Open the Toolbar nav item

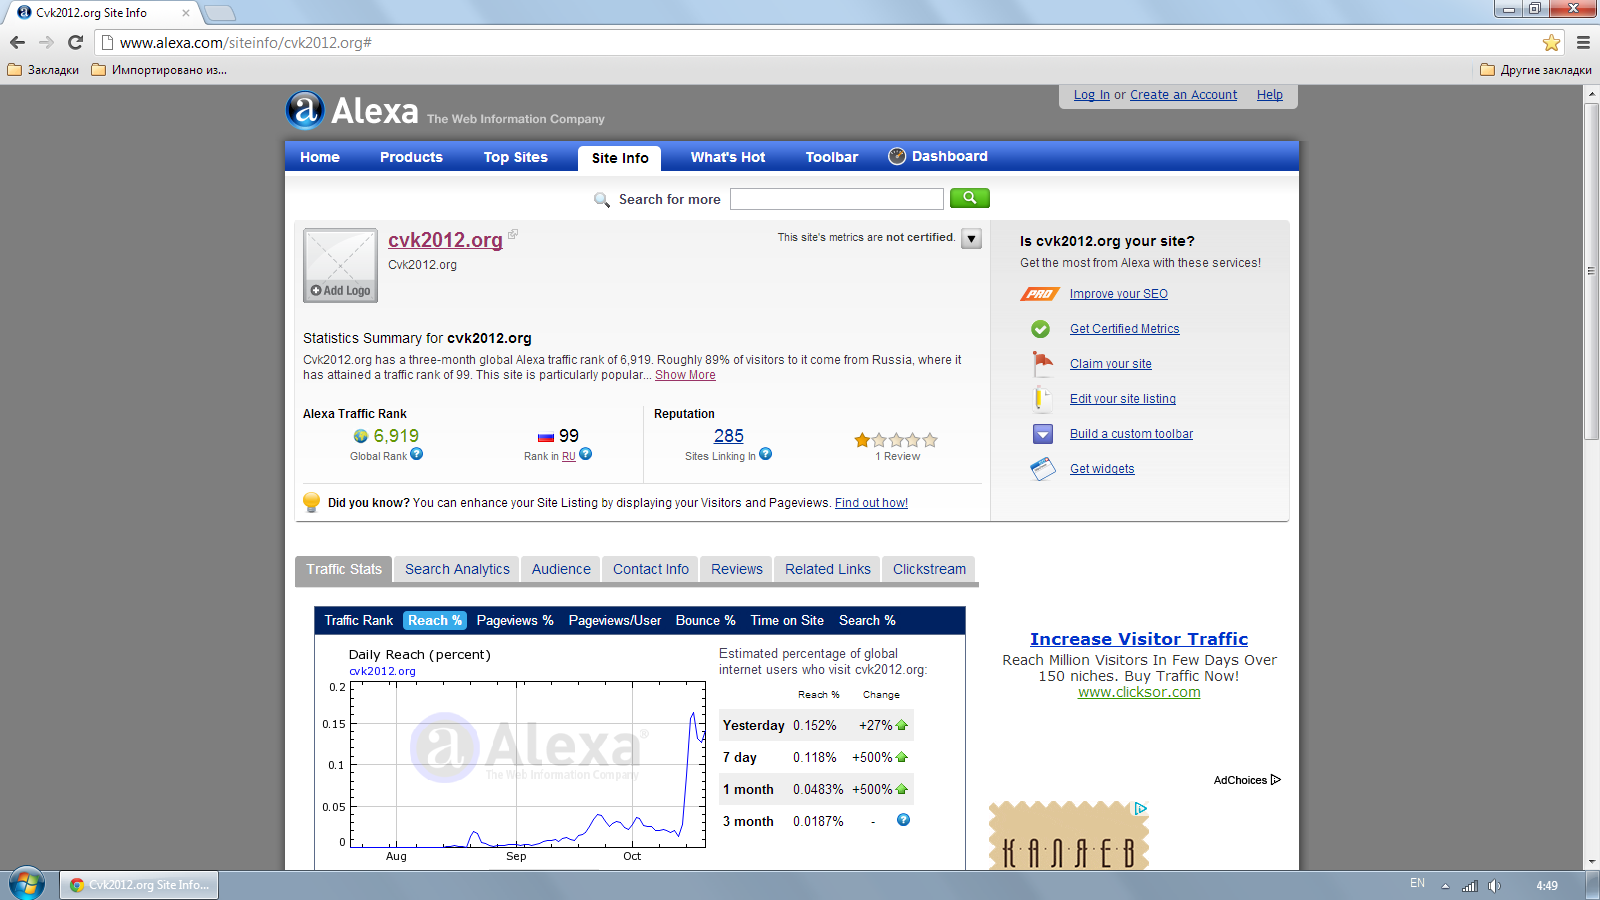point(832,157)
